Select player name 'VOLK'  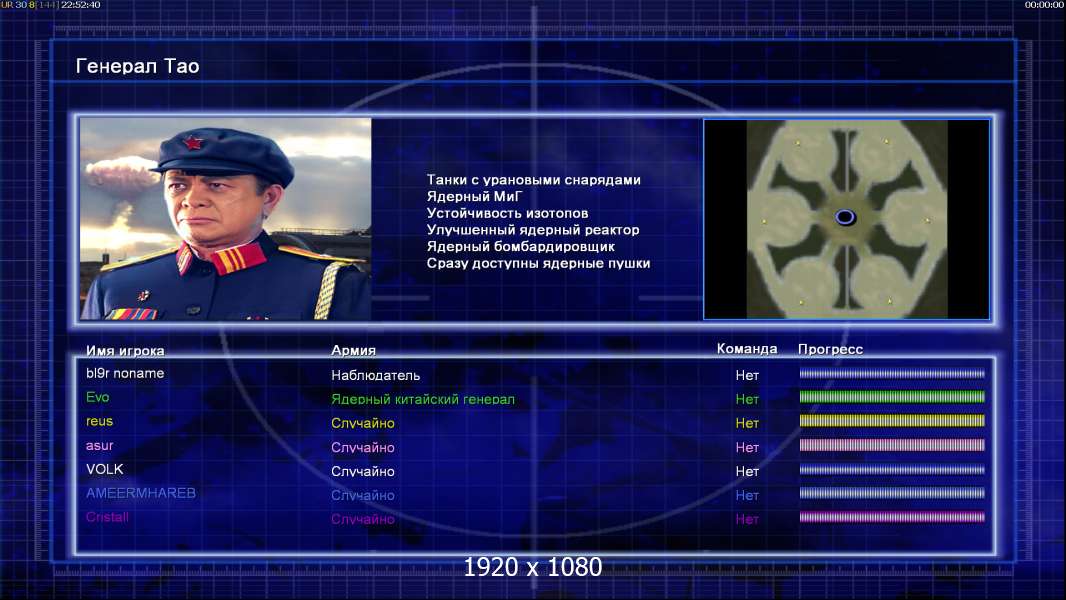coord(105,469)
